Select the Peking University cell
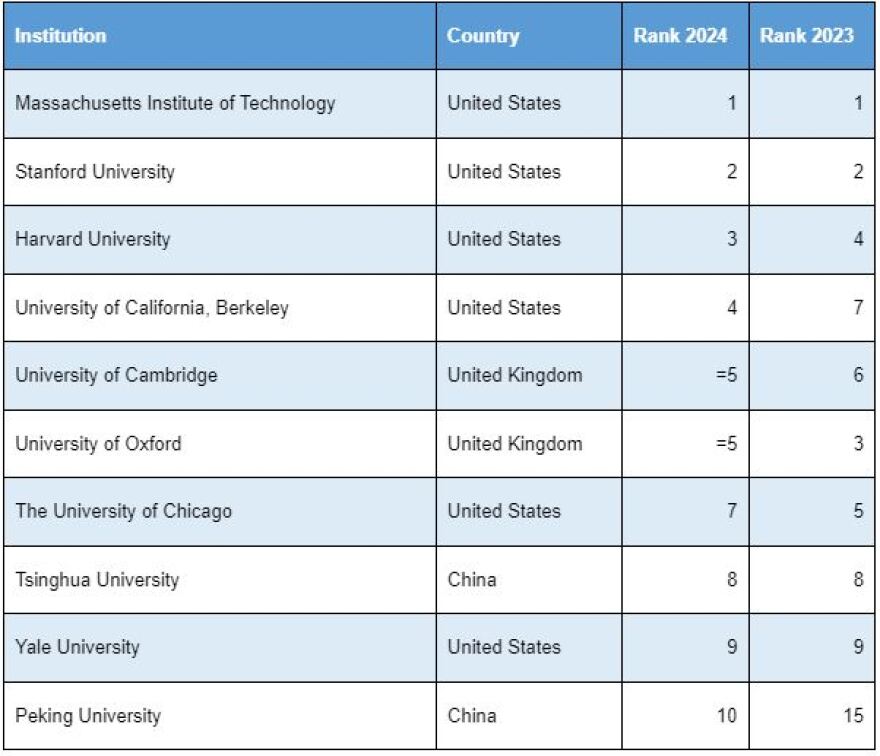 [88, 715]
